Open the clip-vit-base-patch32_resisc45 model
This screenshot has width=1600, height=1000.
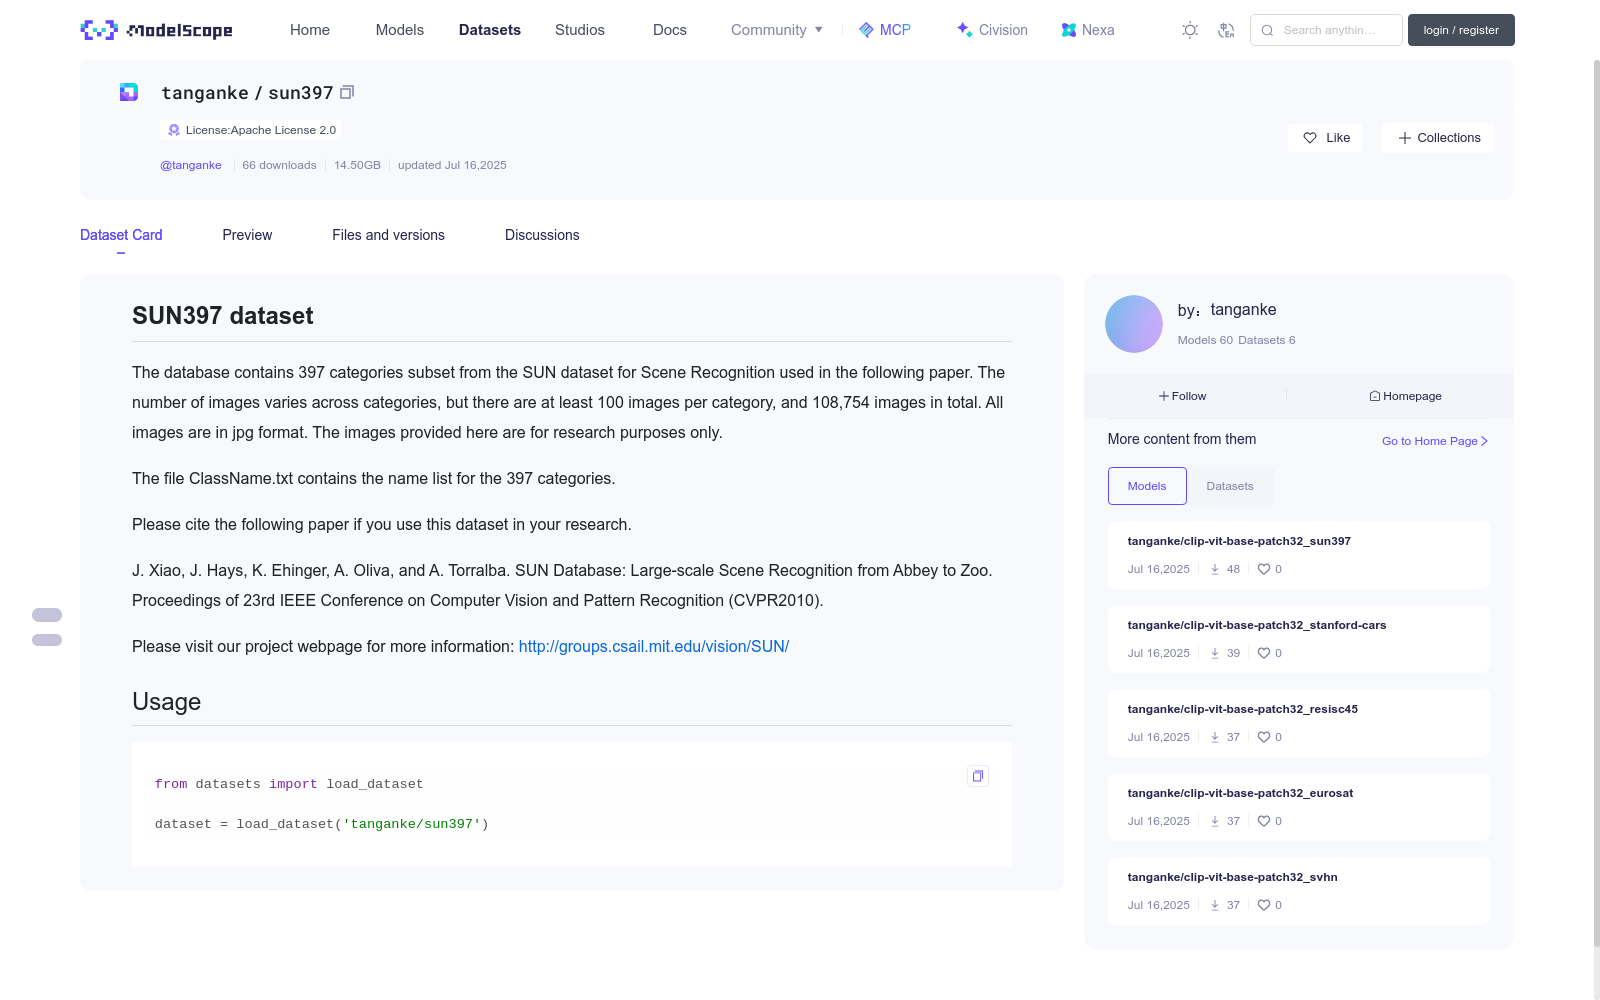pos(1243,709)
